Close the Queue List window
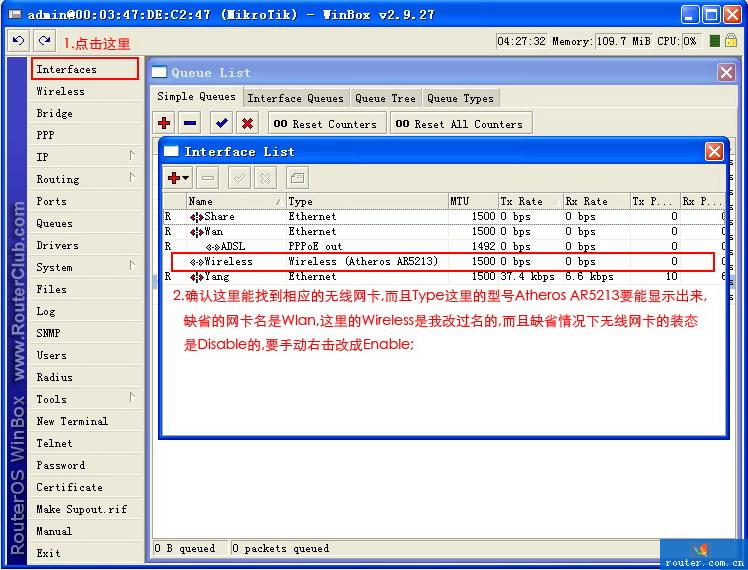The image size is (748, 570). (x=726, y=73)
